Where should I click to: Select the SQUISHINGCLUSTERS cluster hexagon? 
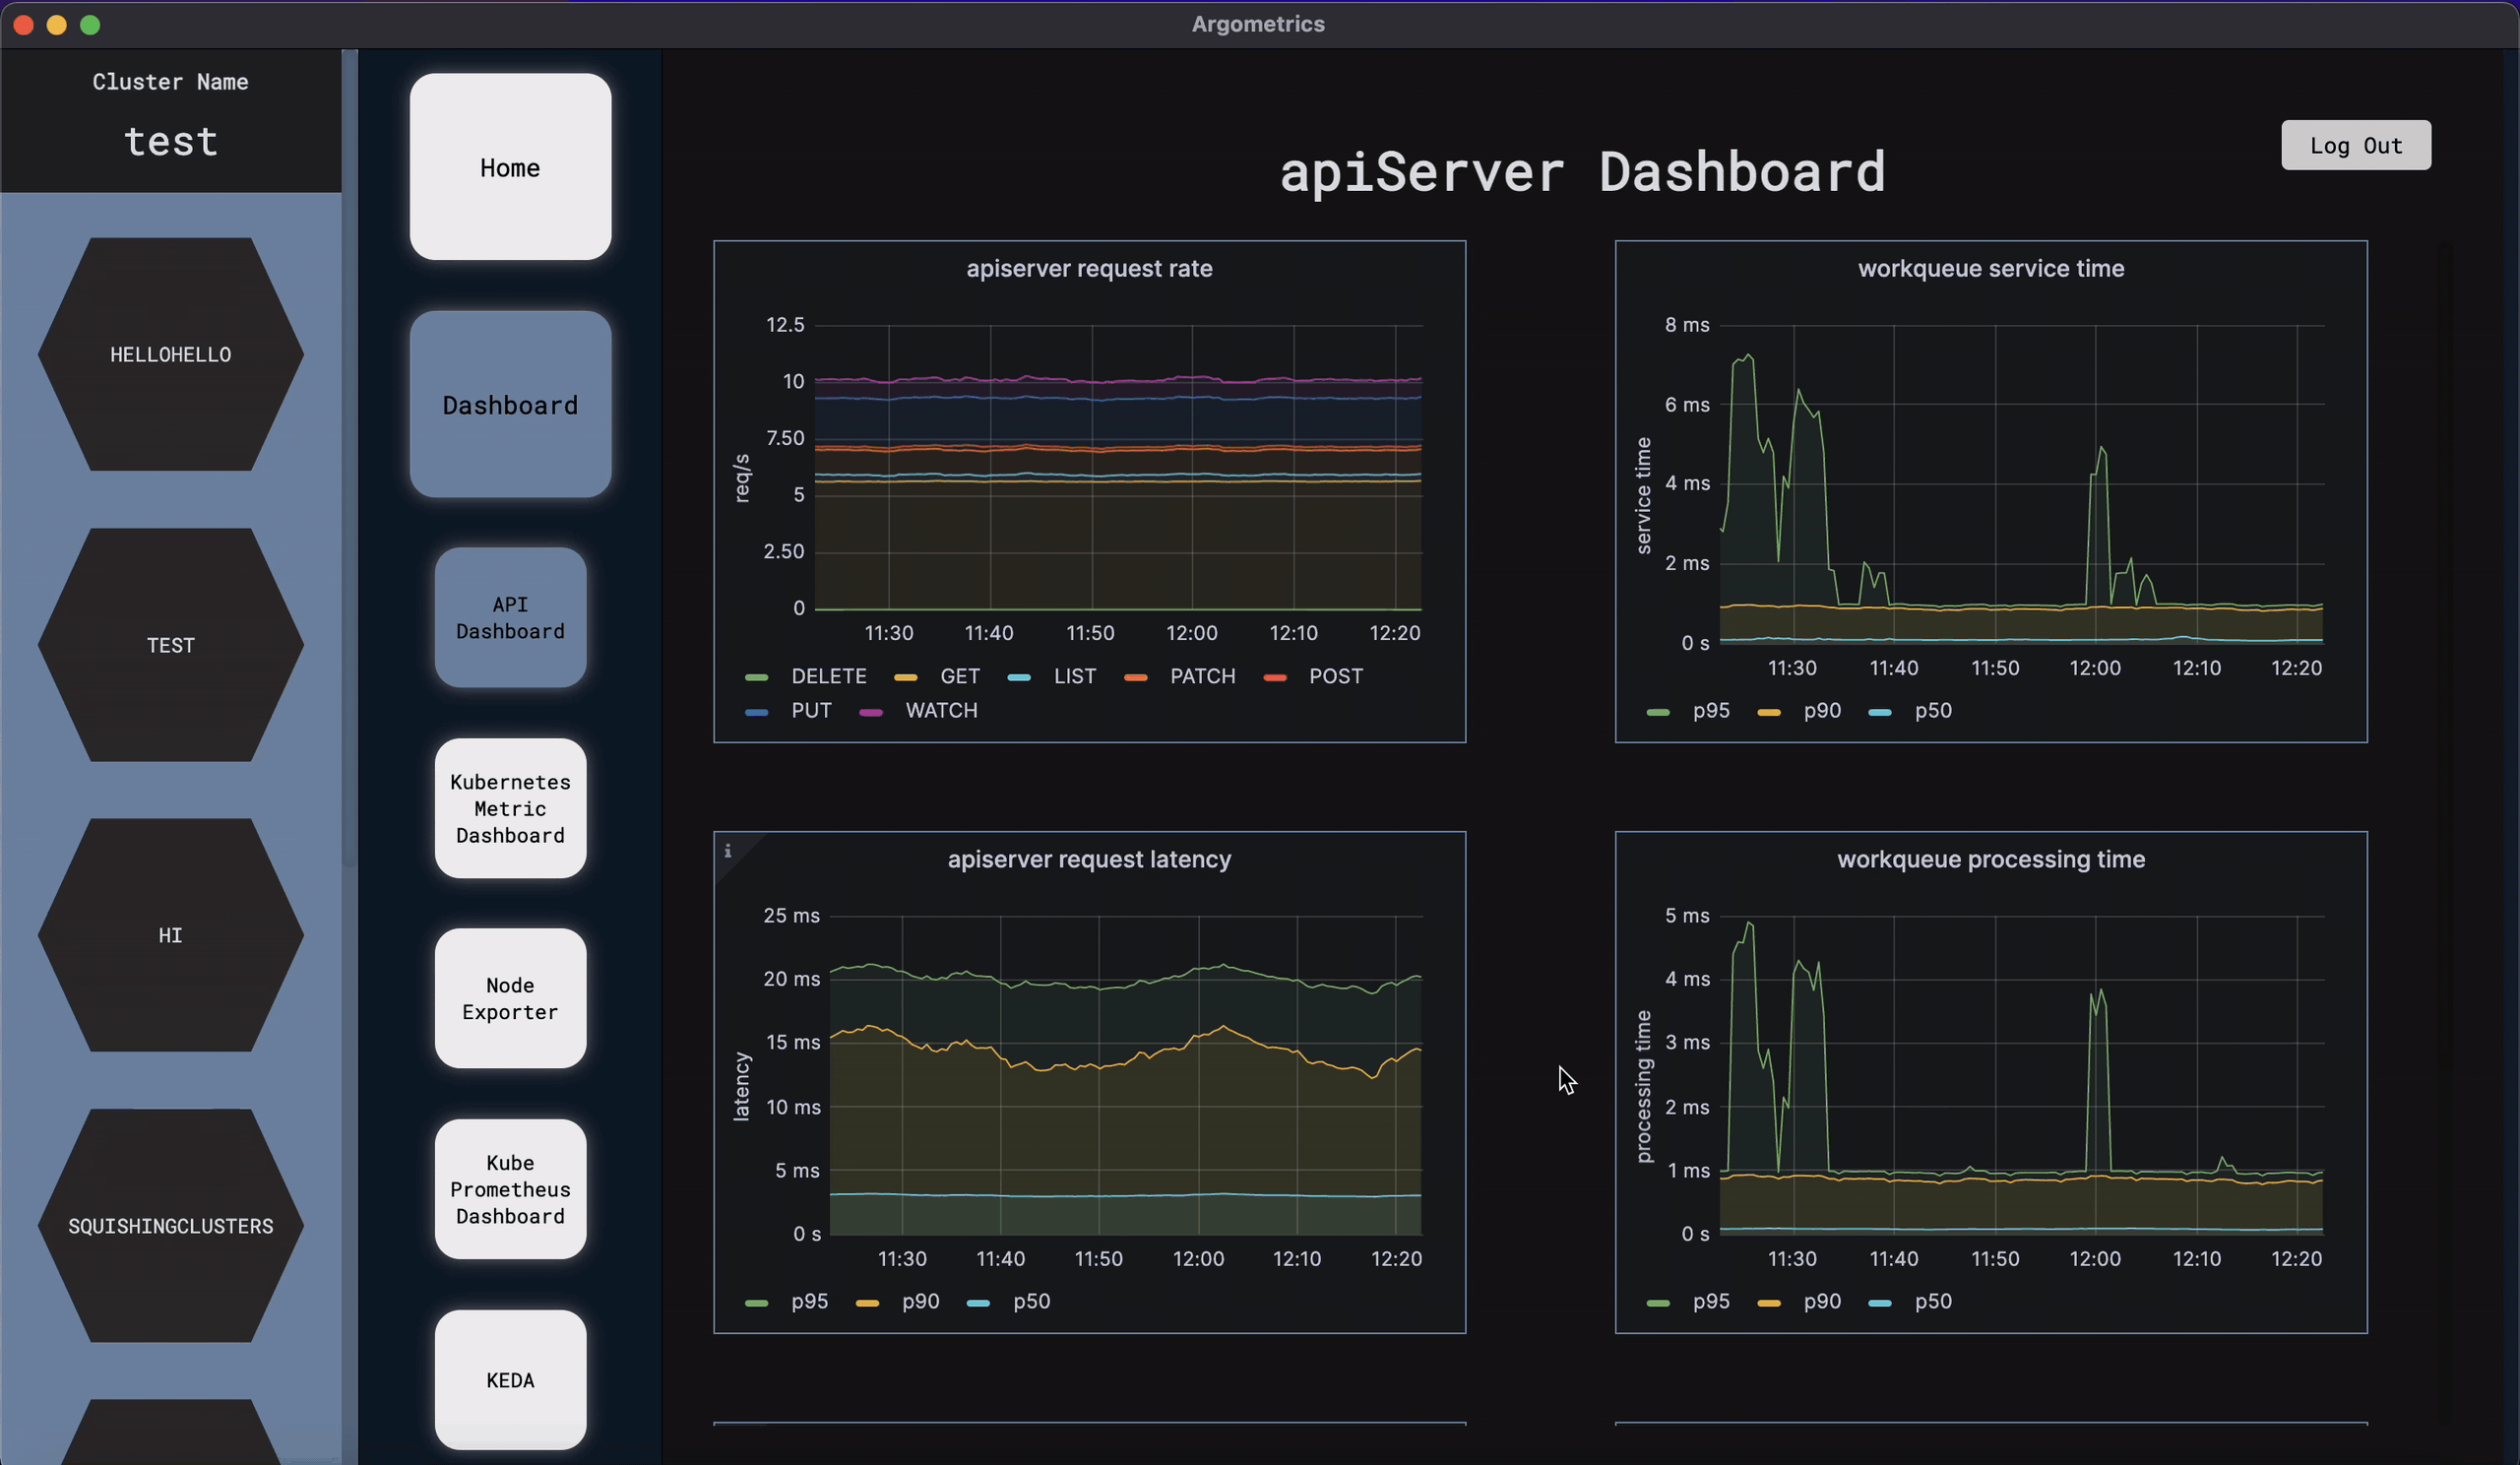(171, 1226)
